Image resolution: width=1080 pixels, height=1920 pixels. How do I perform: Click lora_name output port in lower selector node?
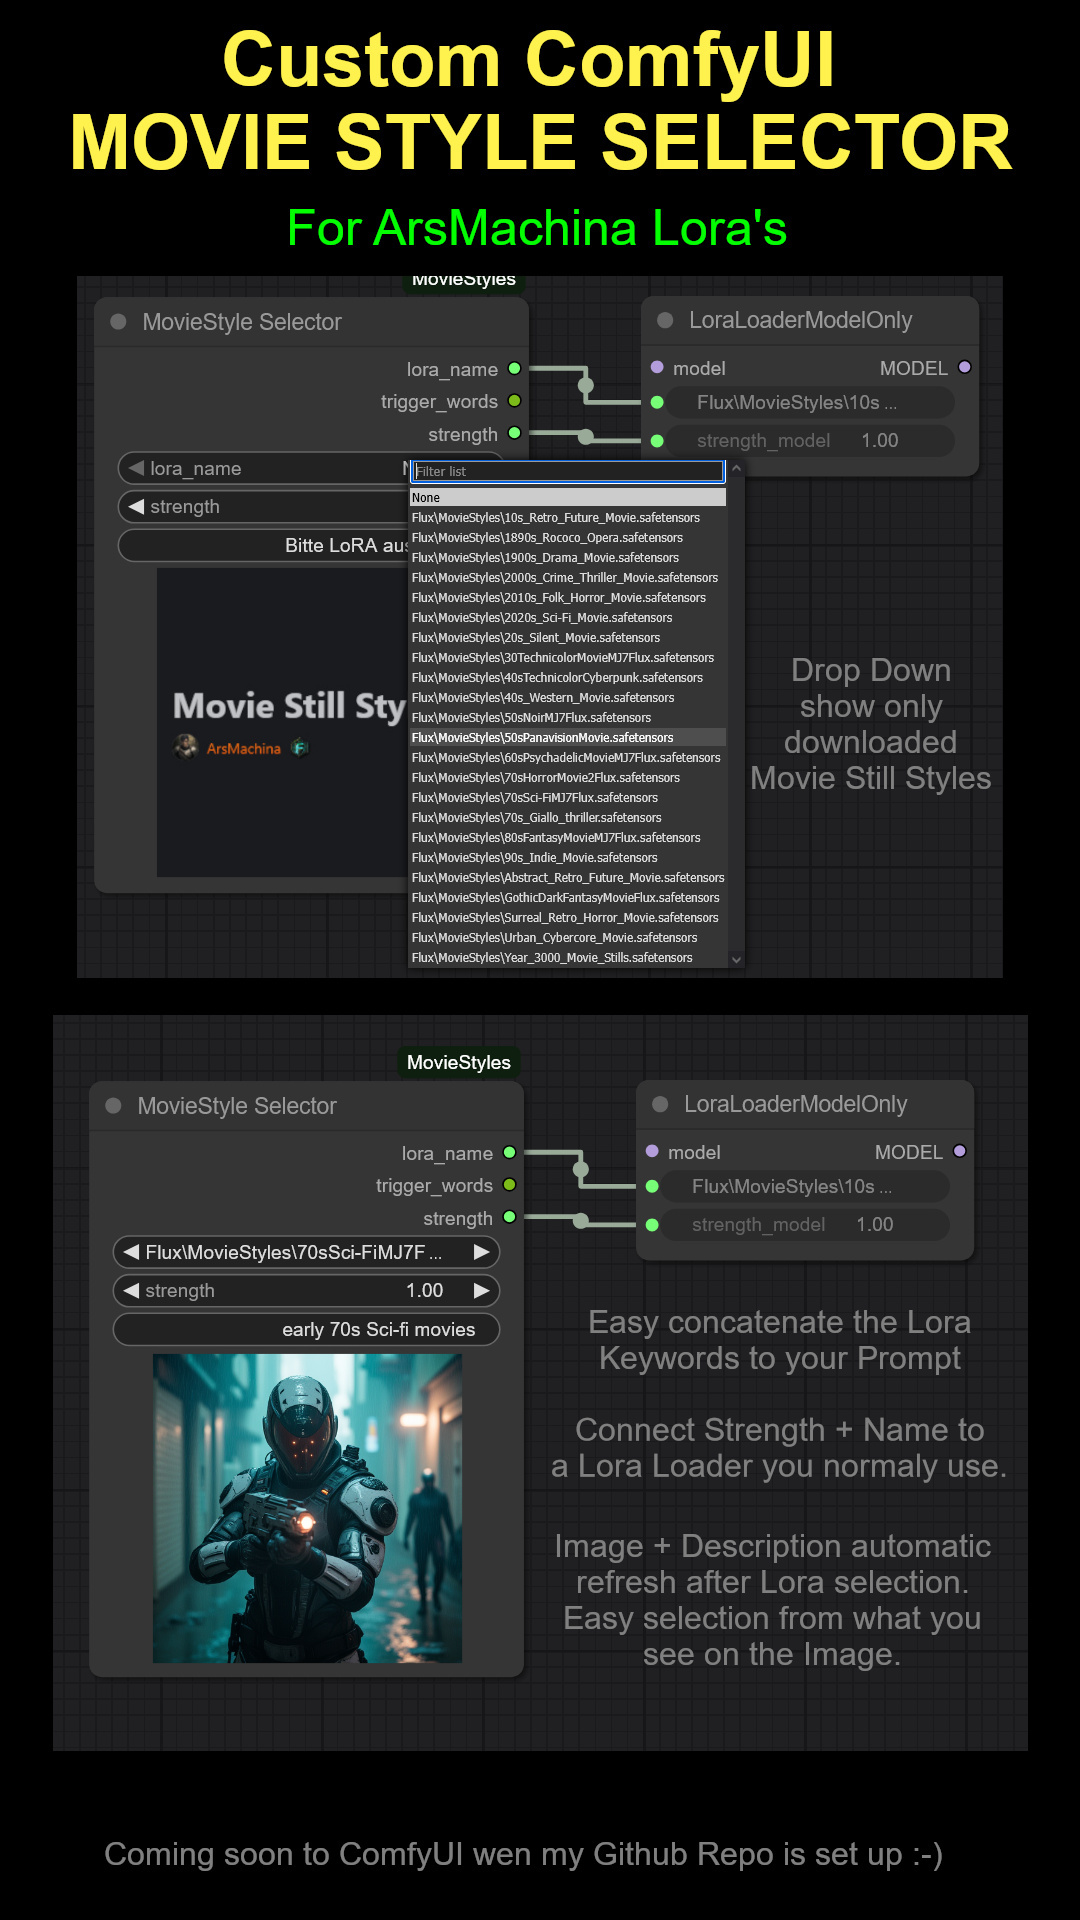tap(509, 1152)
